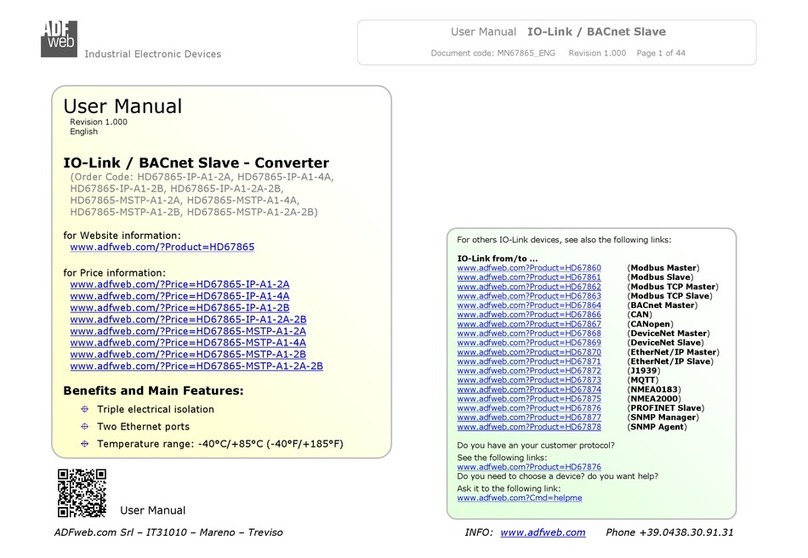Open the HD67875 NMEA2000 product link
The width and height of the screenshot is (808, 558).
[x=529, y=399]
